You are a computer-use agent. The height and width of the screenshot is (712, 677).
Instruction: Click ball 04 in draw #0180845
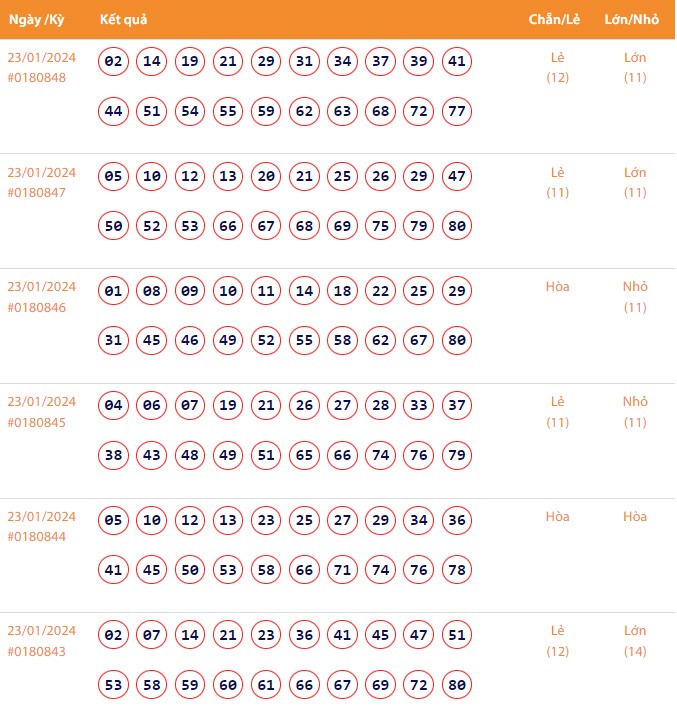pyautogui.click(x=114, y=406)
